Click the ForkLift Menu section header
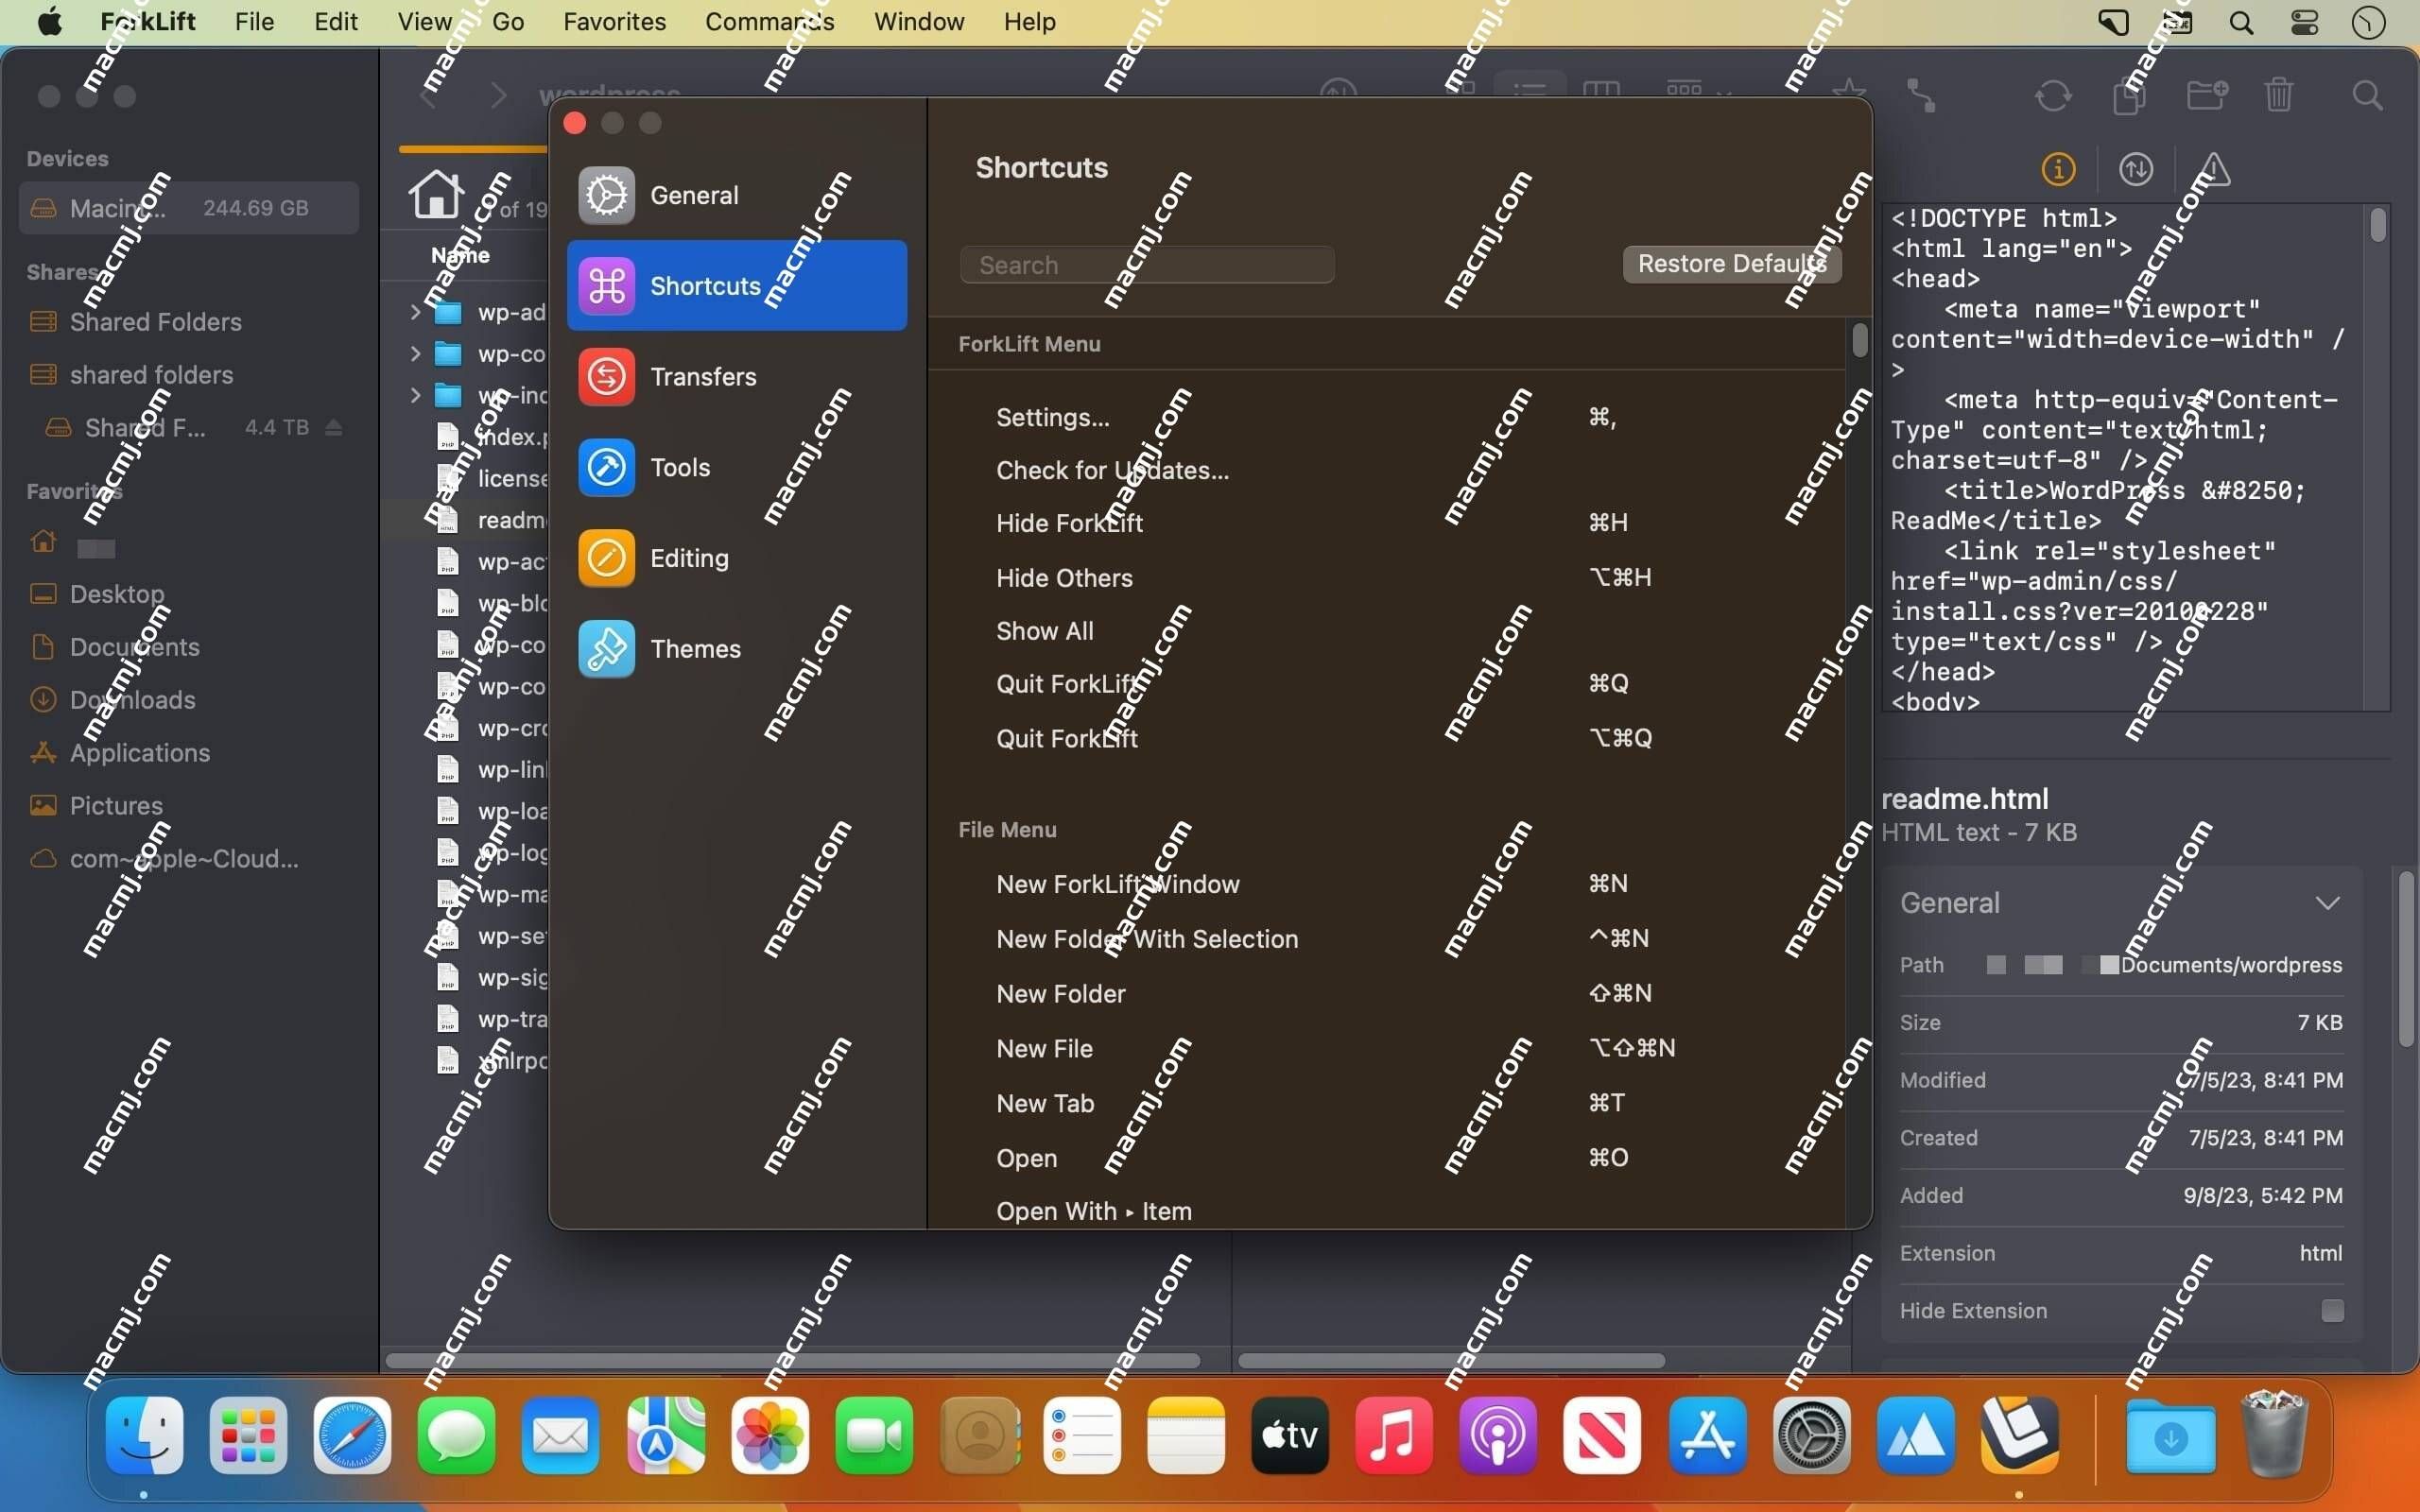Viewport: 2420px width, 1512px height. pos(1029,343)
